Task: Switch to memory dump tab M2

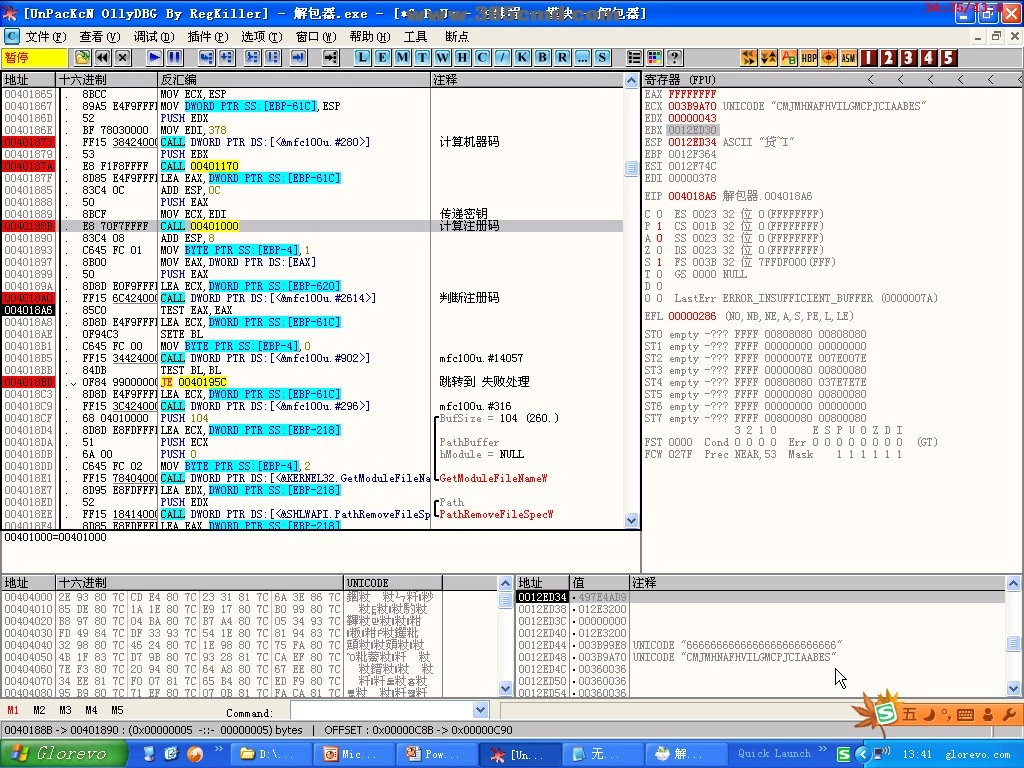Action: [39, 710]
